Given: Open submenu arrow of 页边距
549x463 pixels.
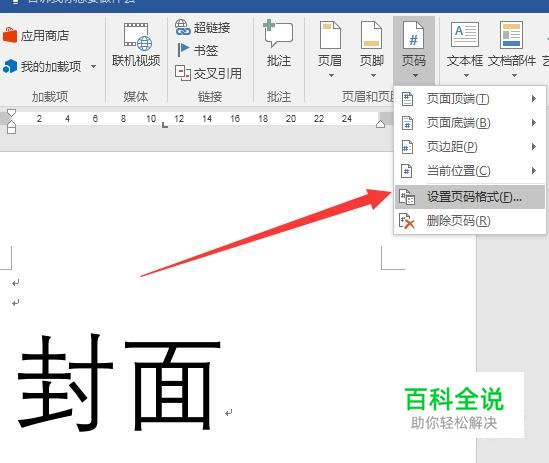Looking at the screenshot, I should [x=534, y=147].
